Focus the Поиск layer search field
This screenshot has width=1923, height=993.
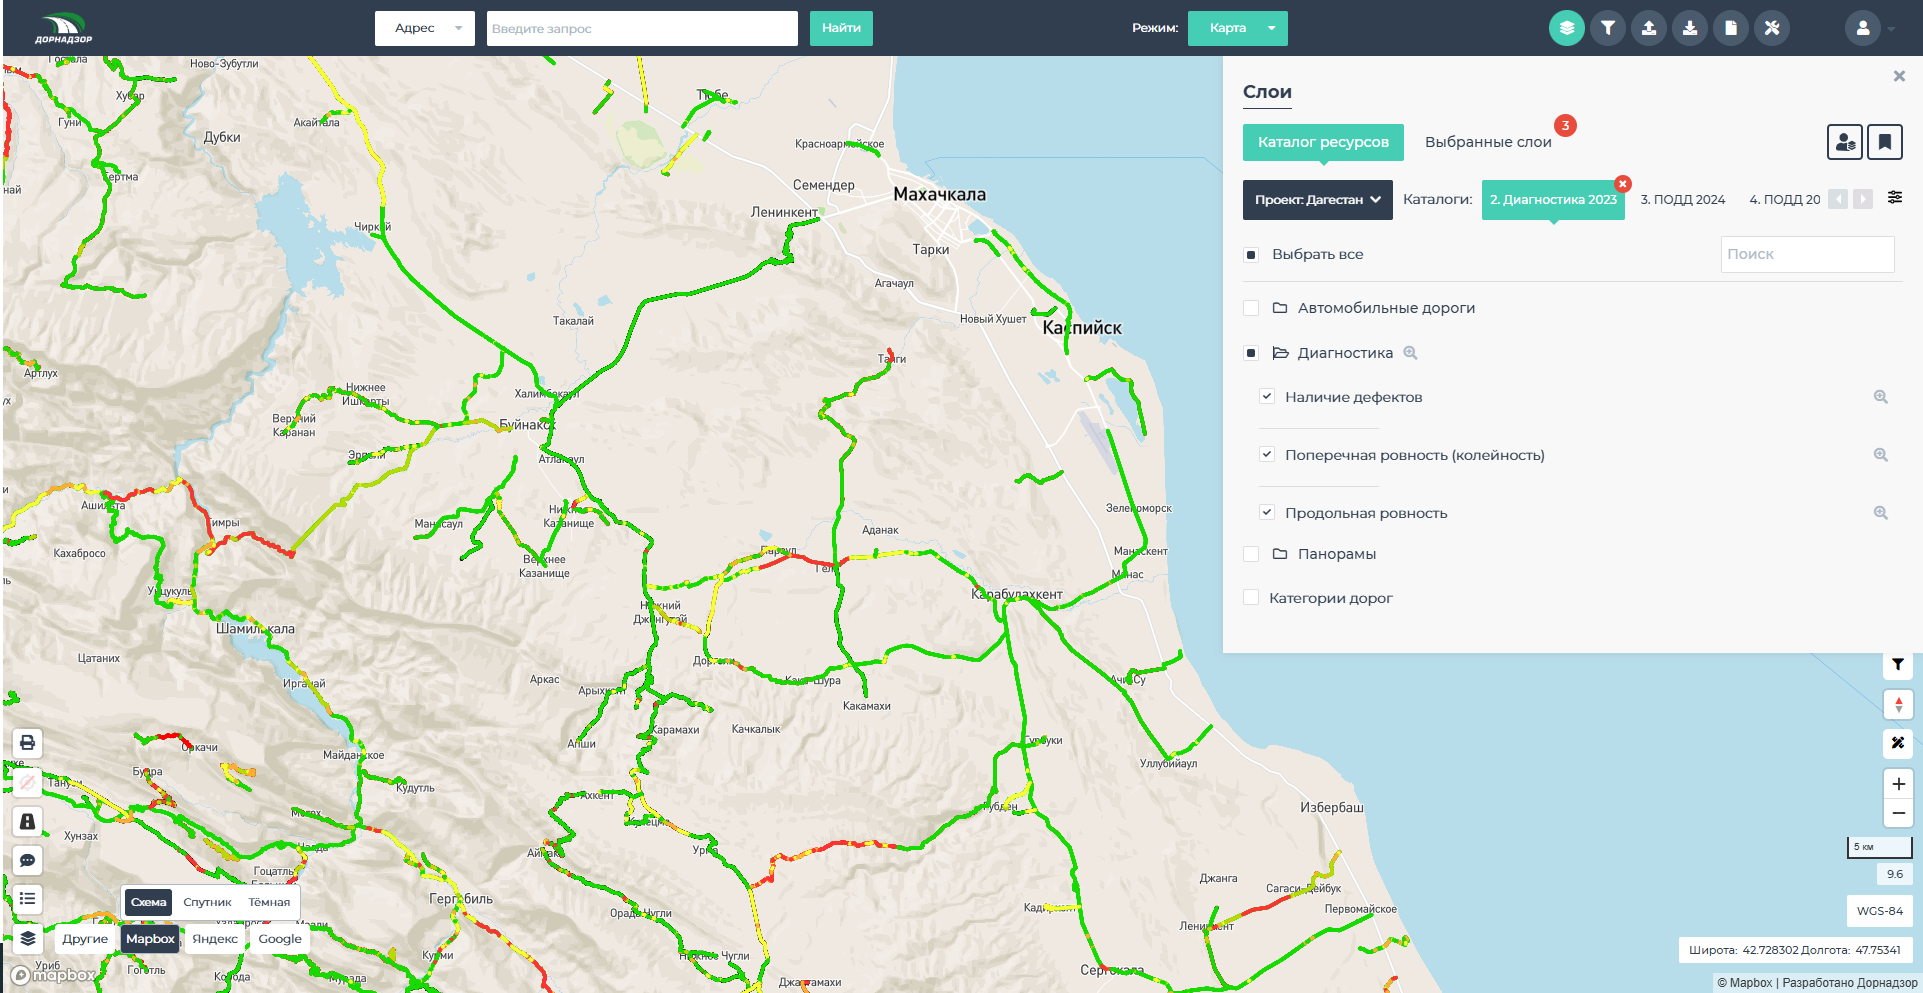[1807, 254]
